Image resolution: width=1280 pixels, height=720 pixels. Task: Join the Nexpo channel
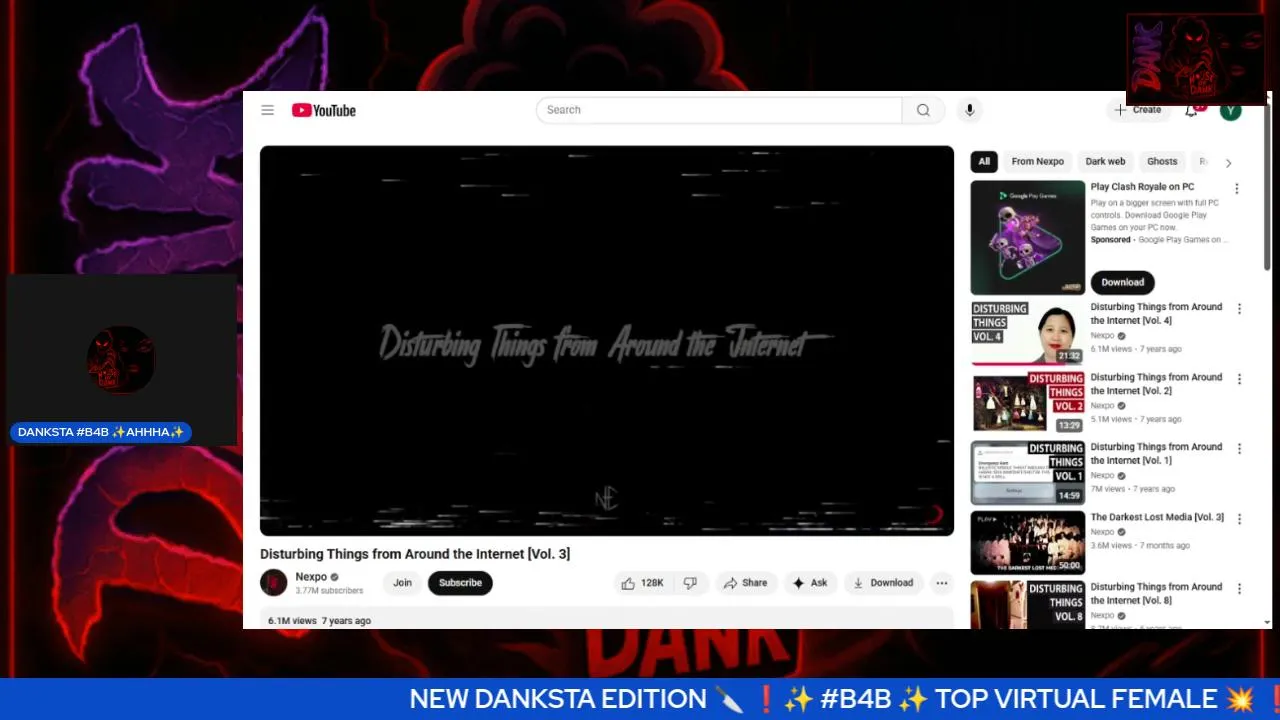pos(402,583)
